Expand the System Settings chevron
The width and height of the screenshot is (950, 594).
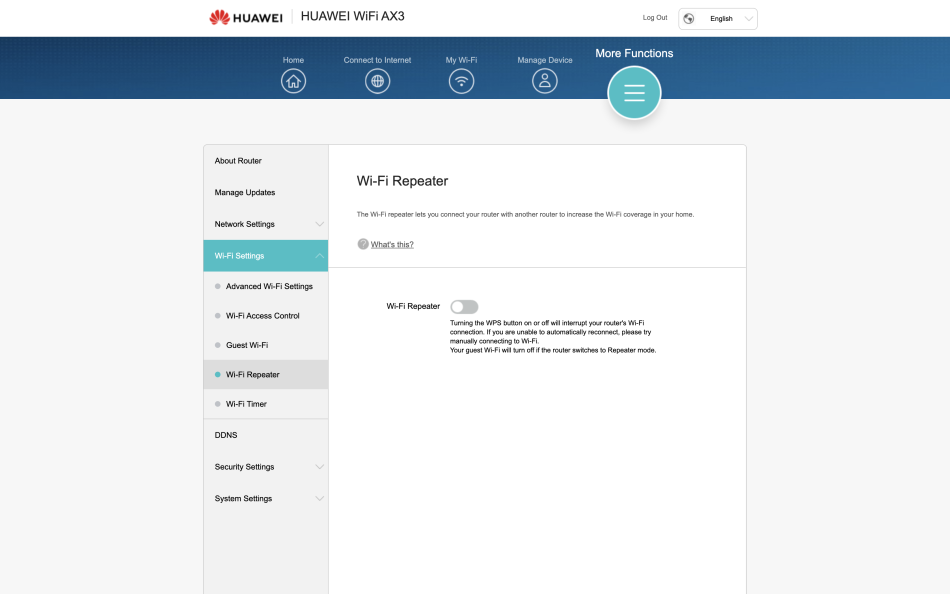pos(319,498)
